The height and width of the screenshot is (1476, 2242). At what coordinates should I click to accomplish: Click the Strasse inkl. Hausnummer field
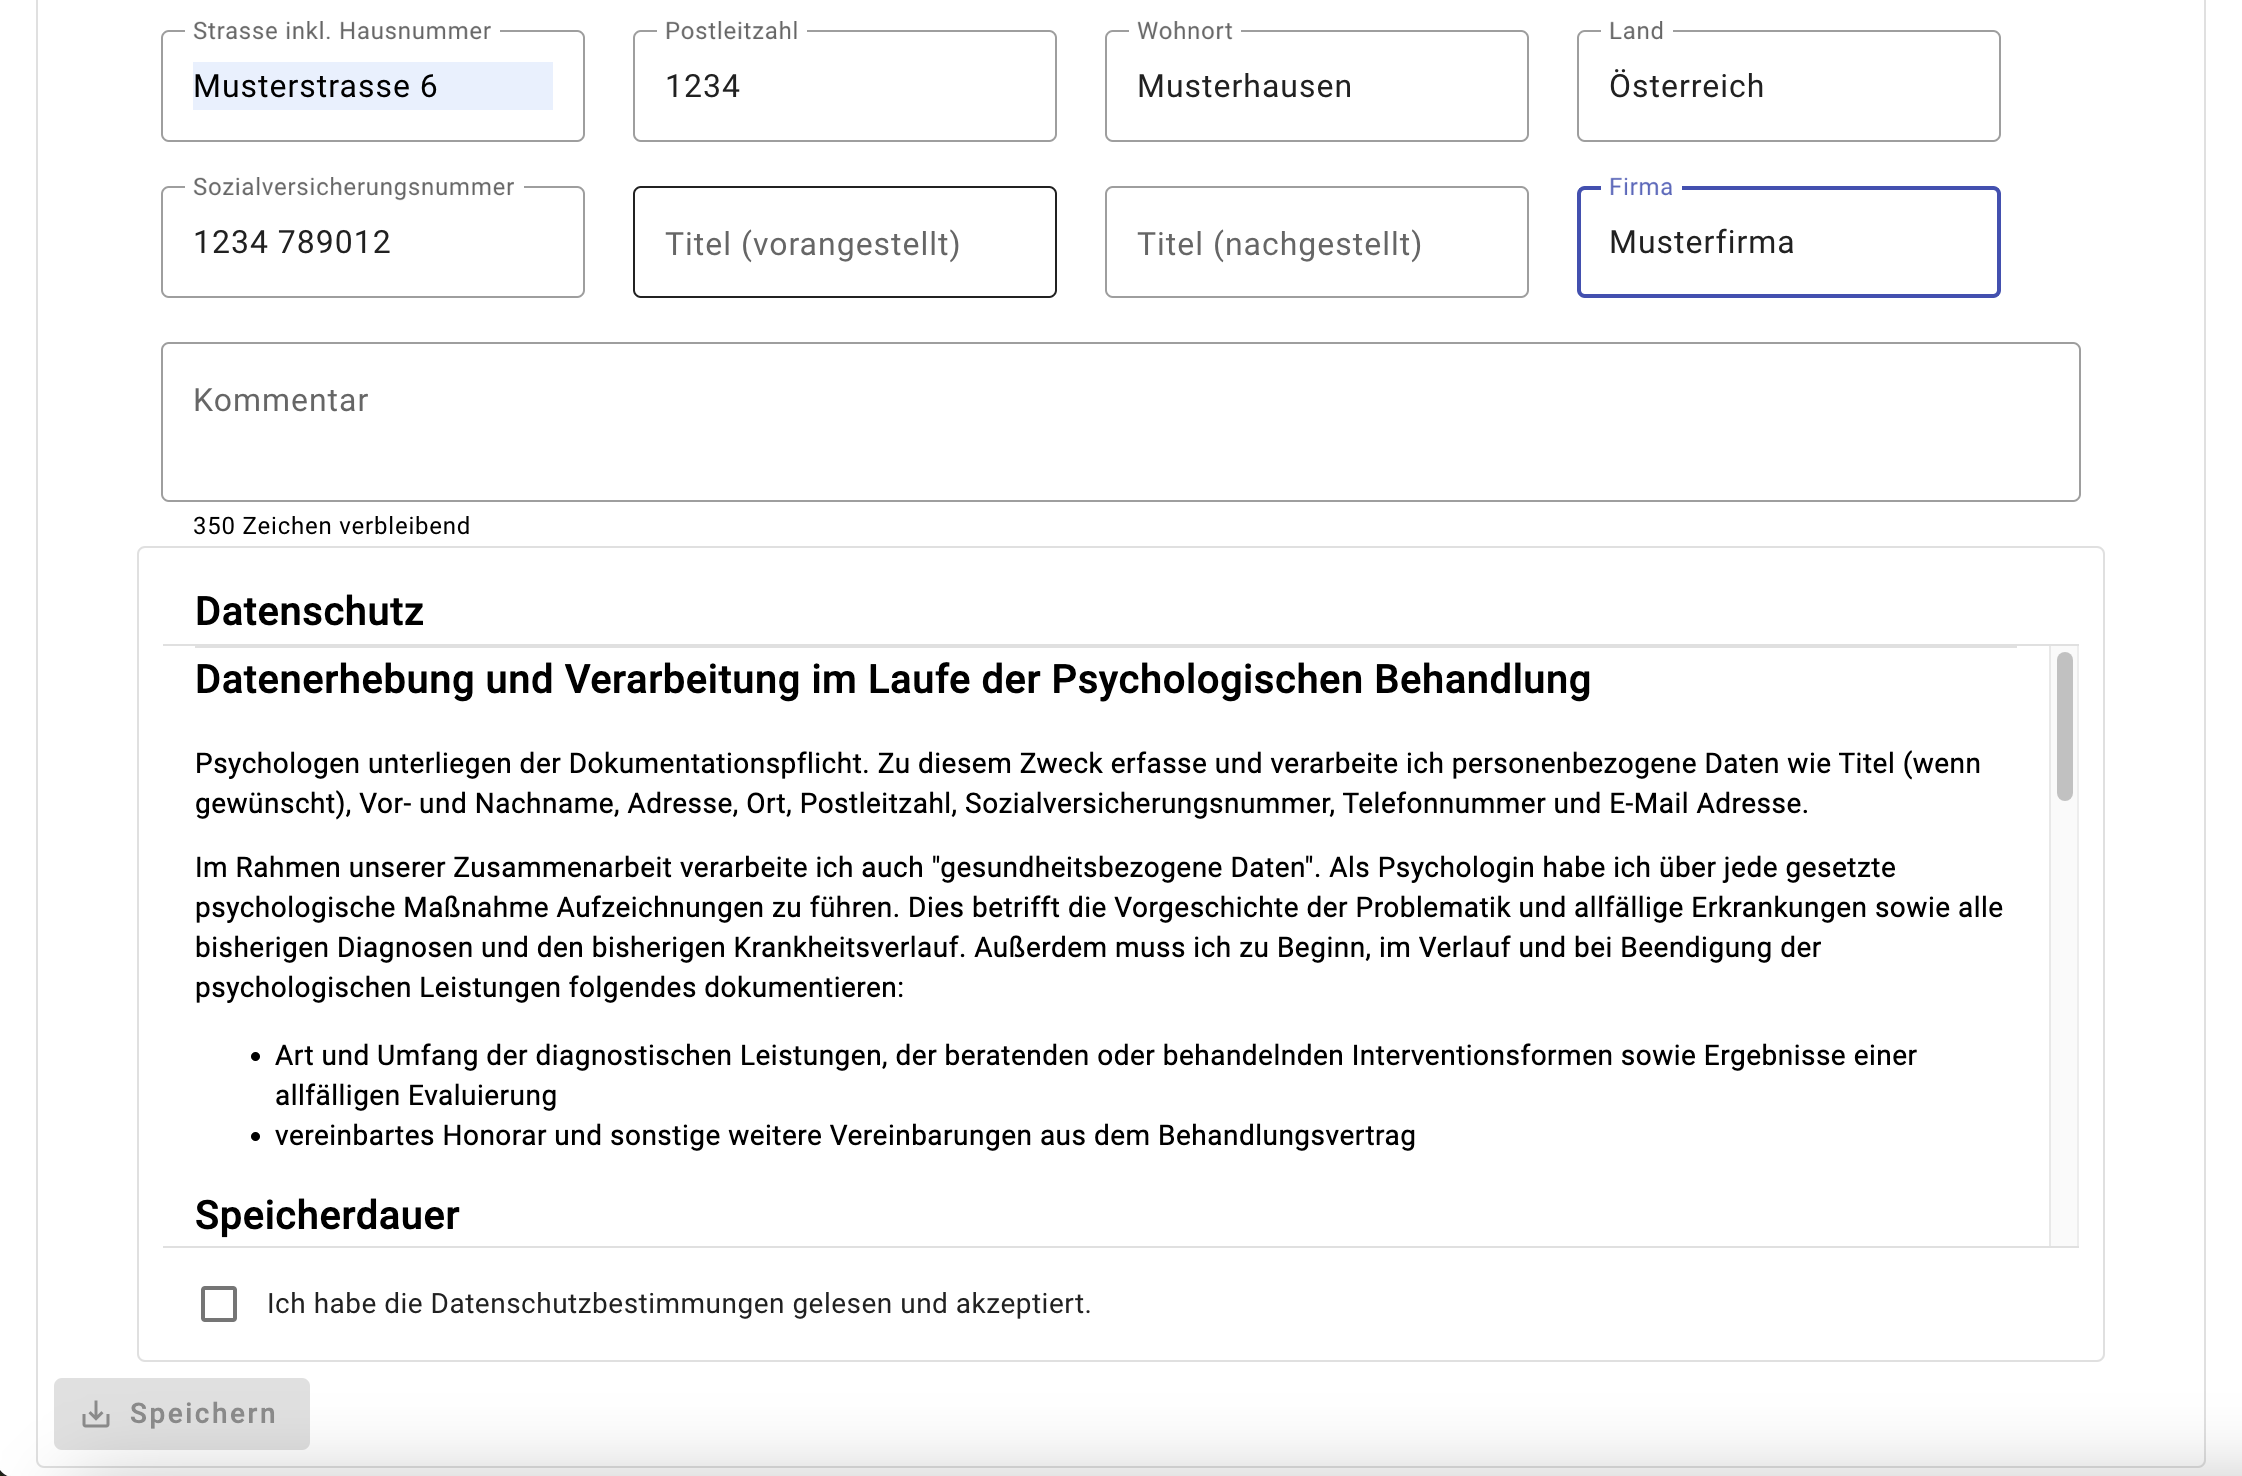click(x=372, y=86)
